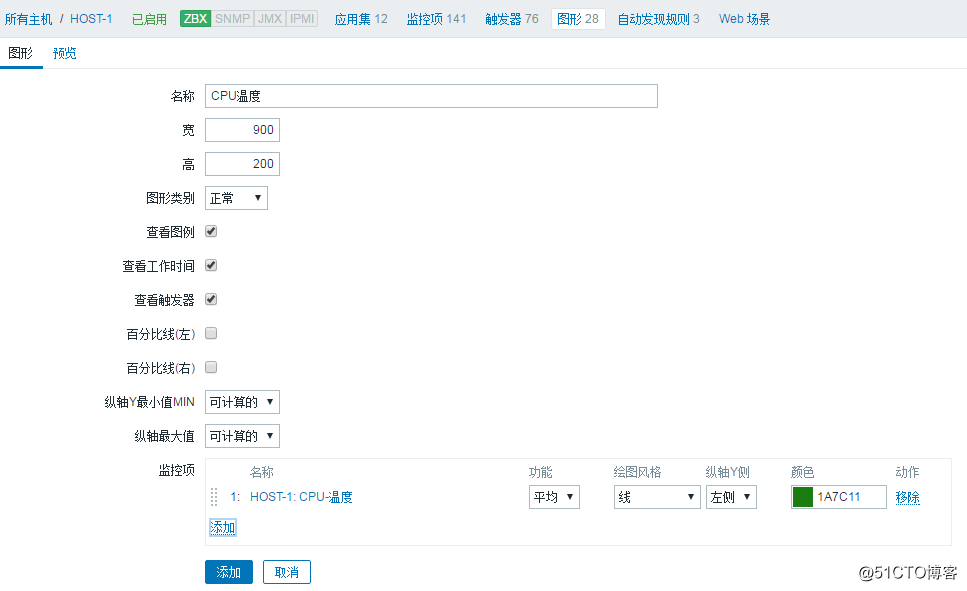
Task: Click the 移除 link for CPU-温度 item
Action: pos(907,497)
